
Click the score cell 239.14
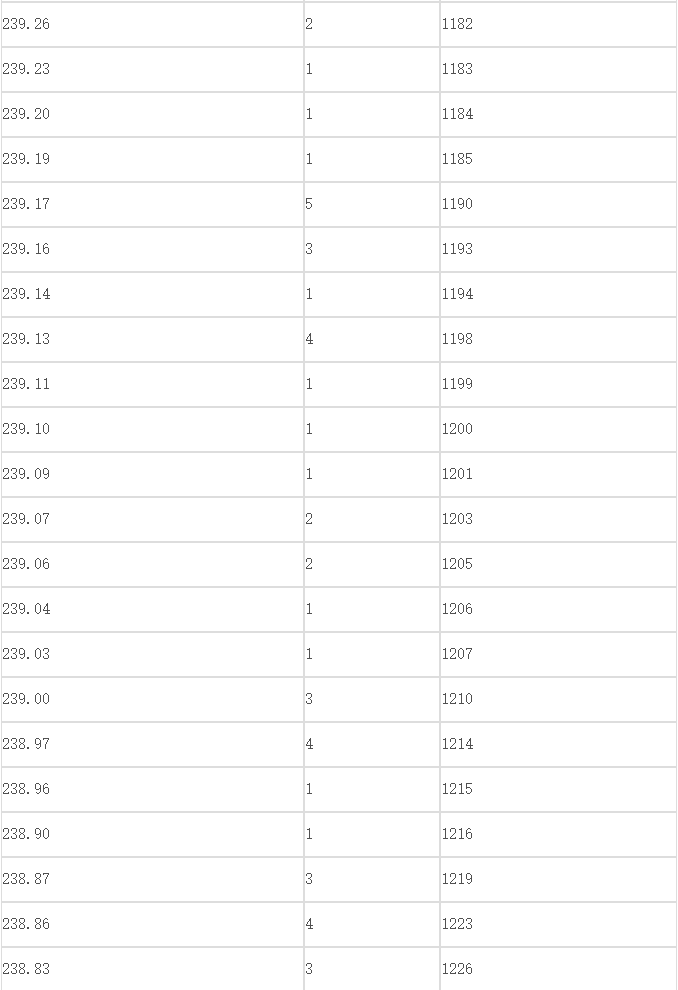[x=152, y=294]
